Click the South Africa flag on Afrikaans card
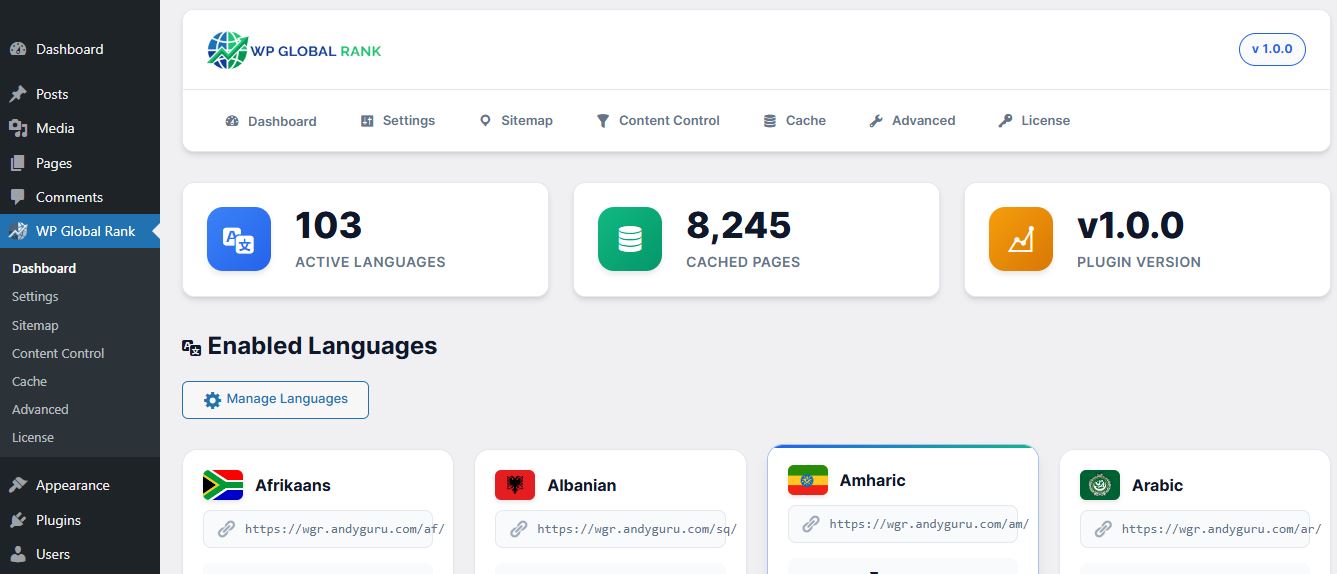The width and height of the screenshot is (1337, 574). [x=223, y=485]
